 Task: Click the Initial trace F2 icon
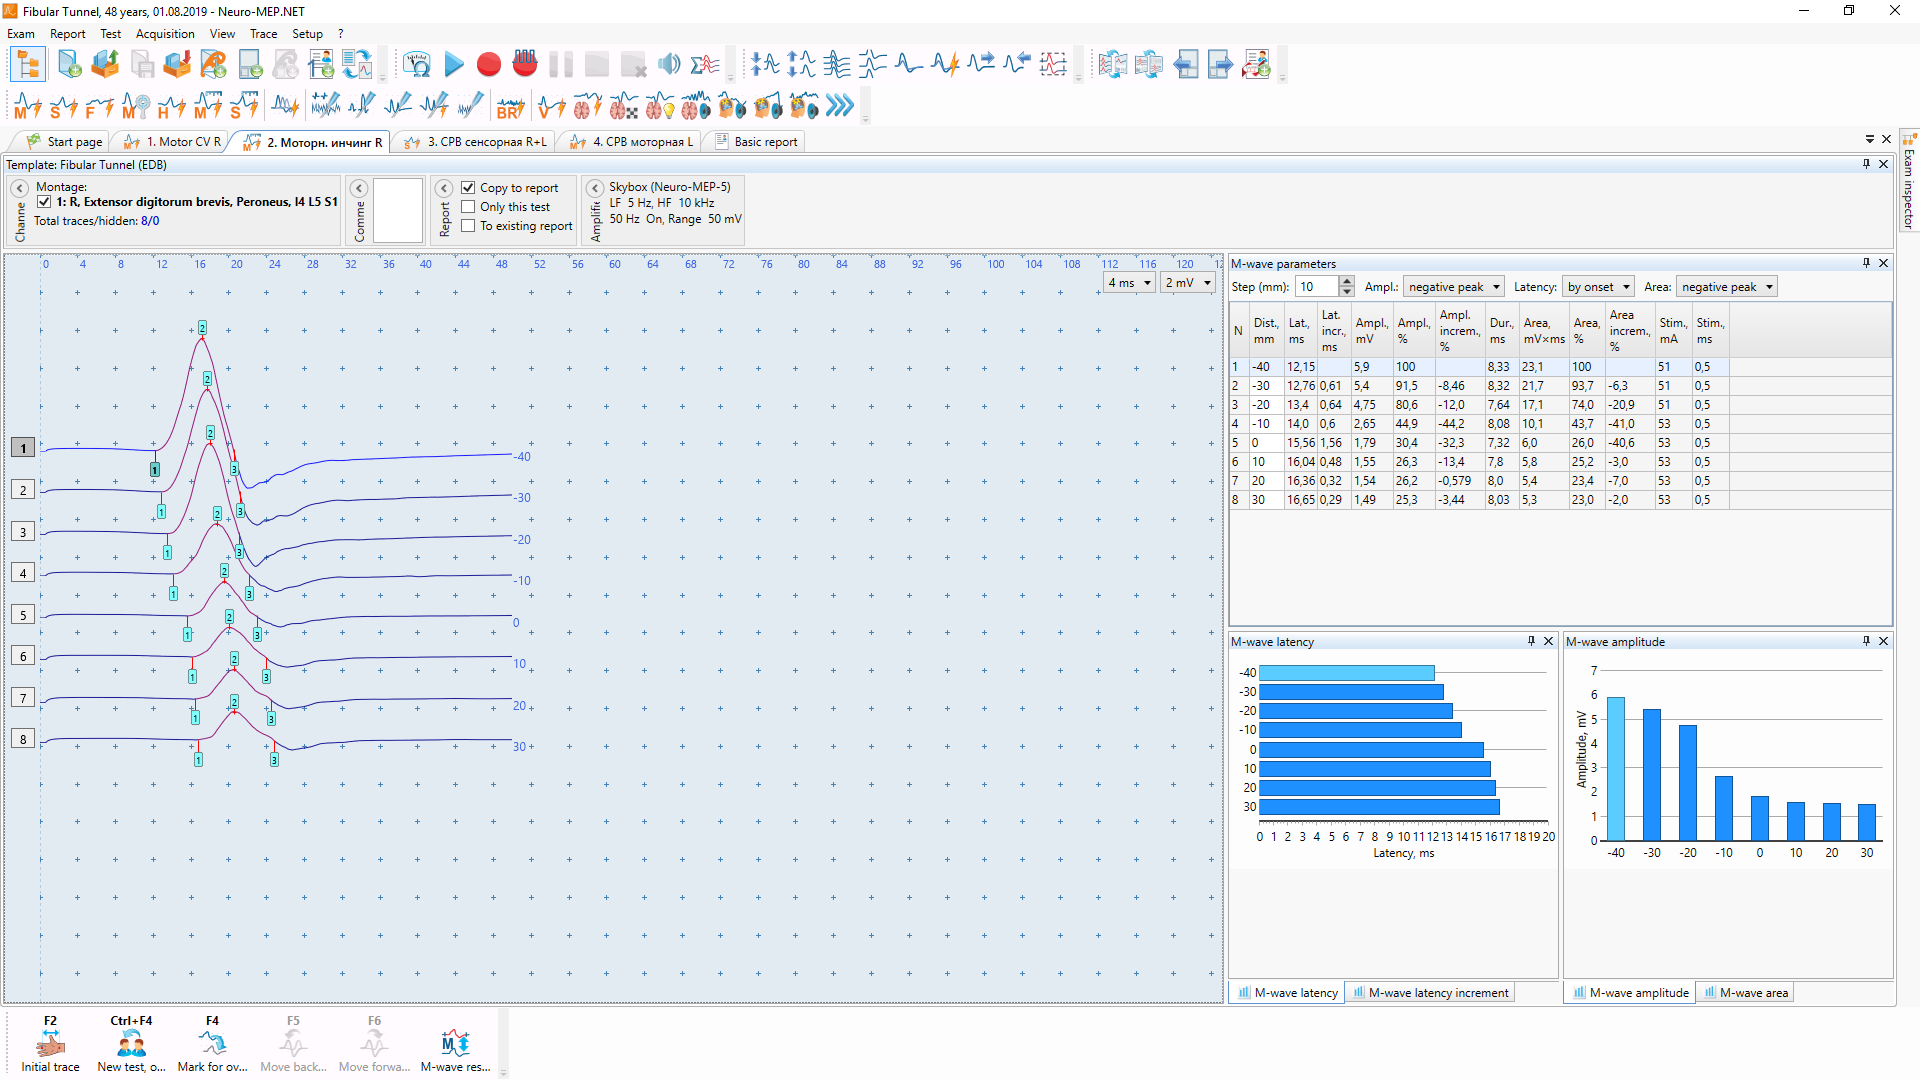coord(50,1045)
